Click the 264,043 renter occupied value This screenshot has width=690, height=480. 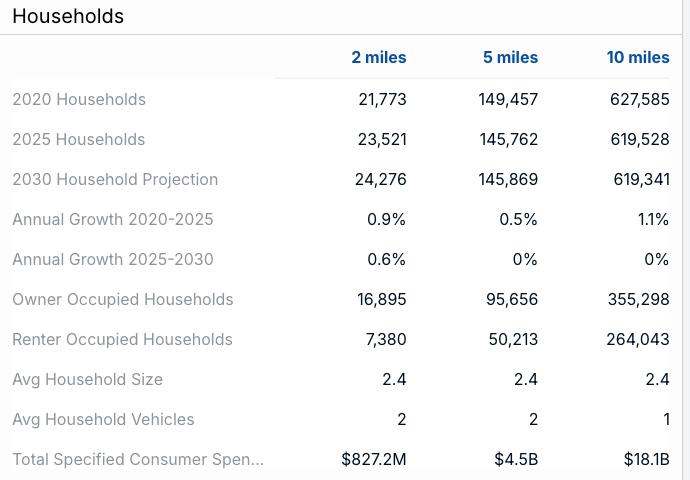(638, 340)
